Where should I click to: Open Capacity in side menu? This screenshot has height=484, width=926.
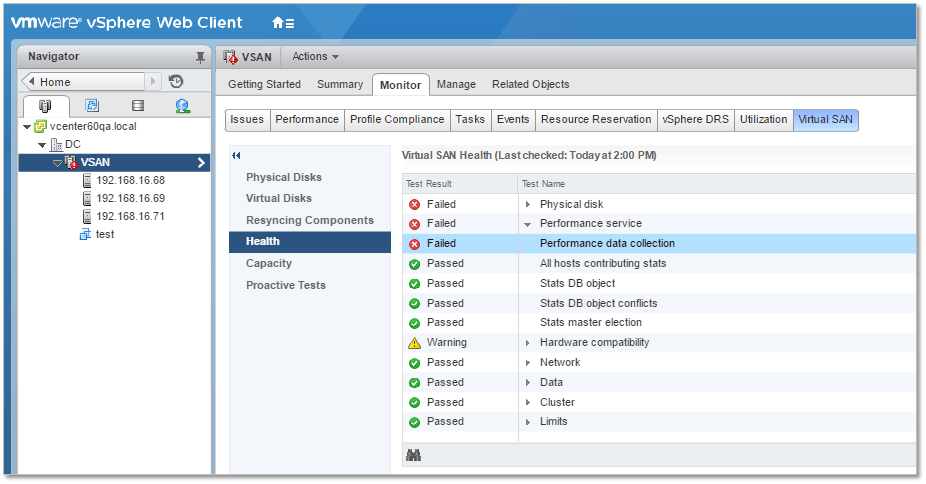(269, 264)
